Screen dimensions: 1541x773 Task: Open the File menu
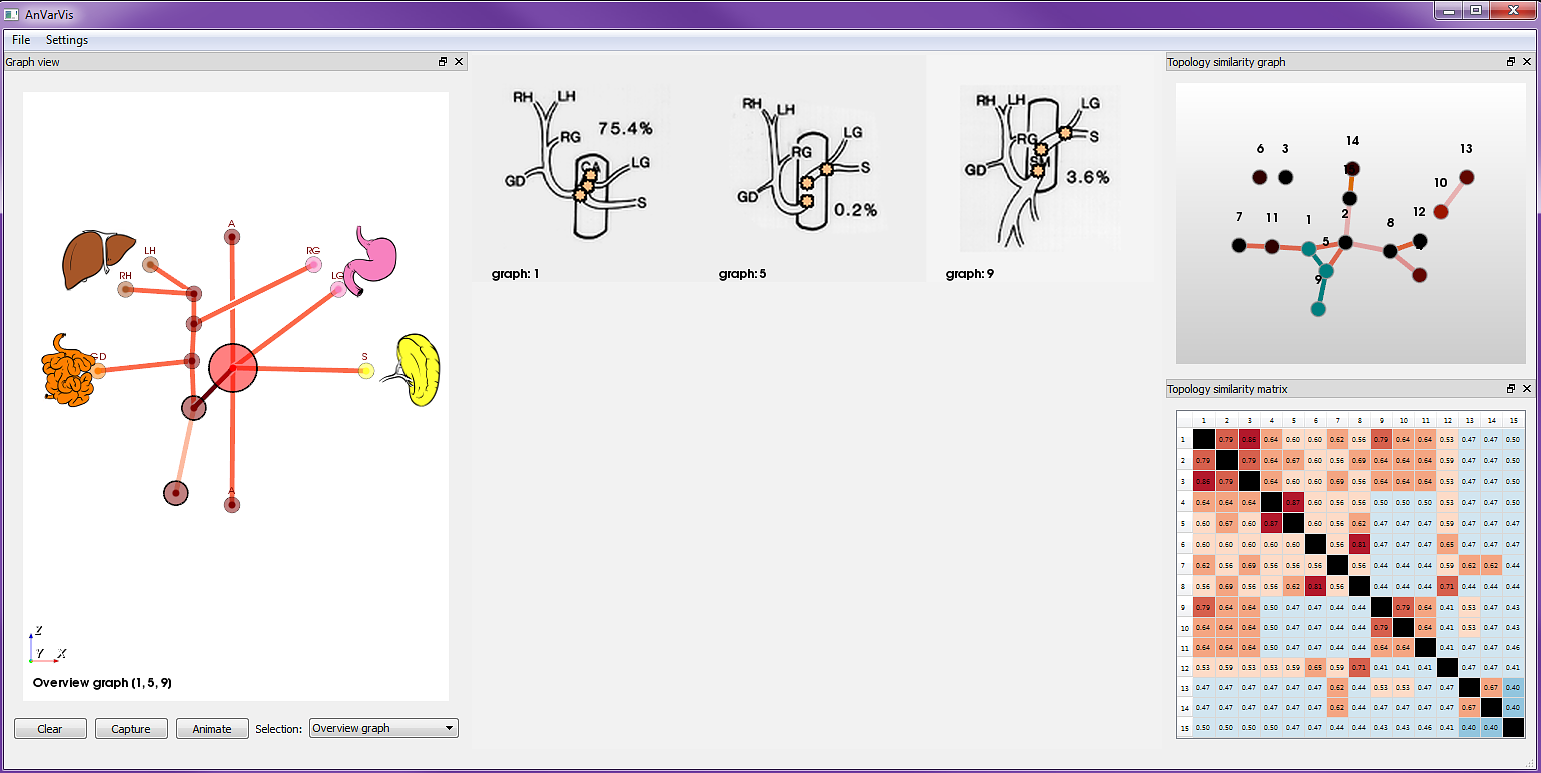(21, 40)
